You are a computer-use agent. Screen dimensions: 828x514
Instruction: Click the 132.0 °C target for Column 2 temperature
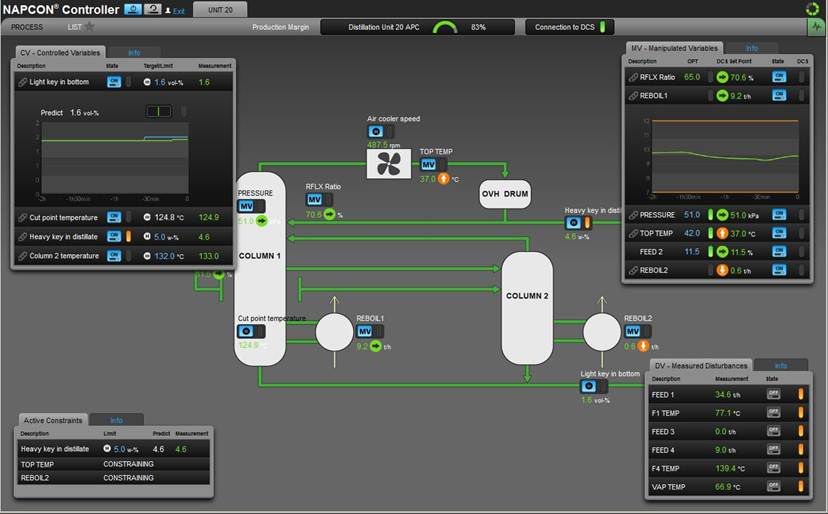point(169,256)
